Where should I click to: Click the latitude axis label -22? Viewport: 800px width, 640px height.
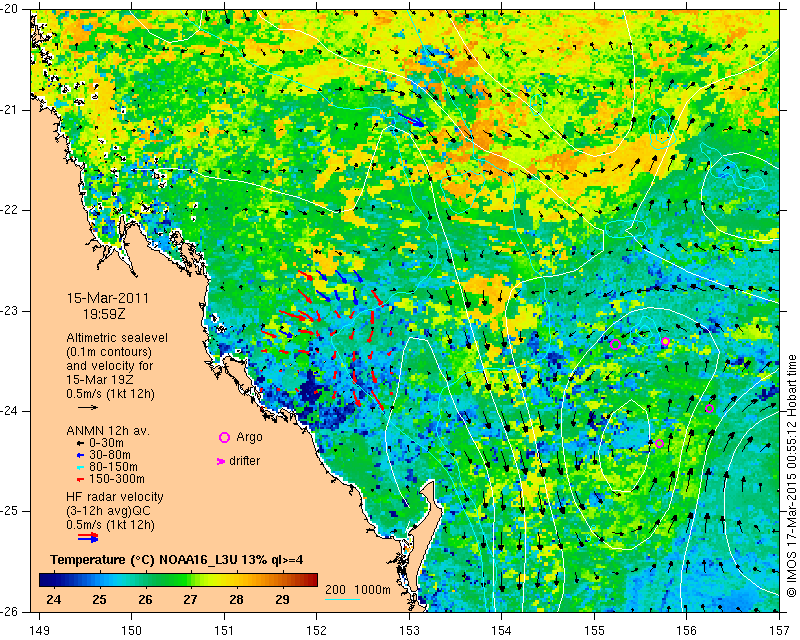click(x=9, y=210)
